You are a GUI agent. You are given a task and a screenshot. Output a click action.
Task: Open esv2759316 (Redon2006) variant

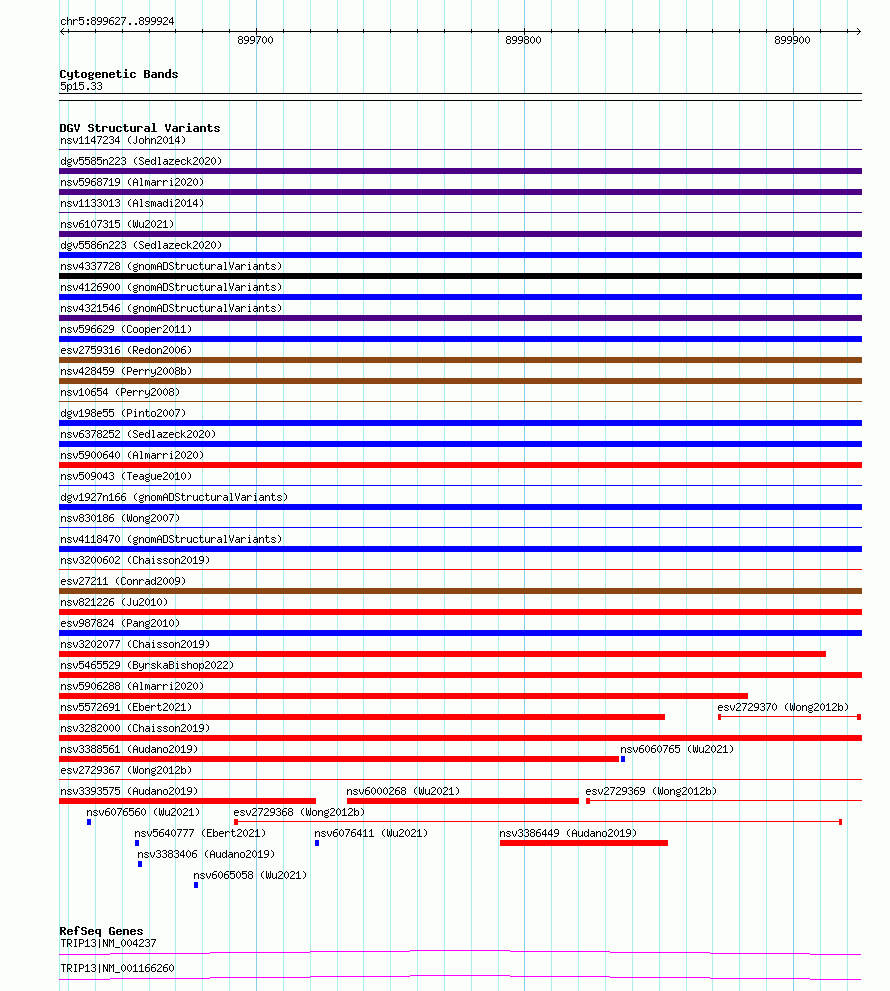(x=126, y=350)
